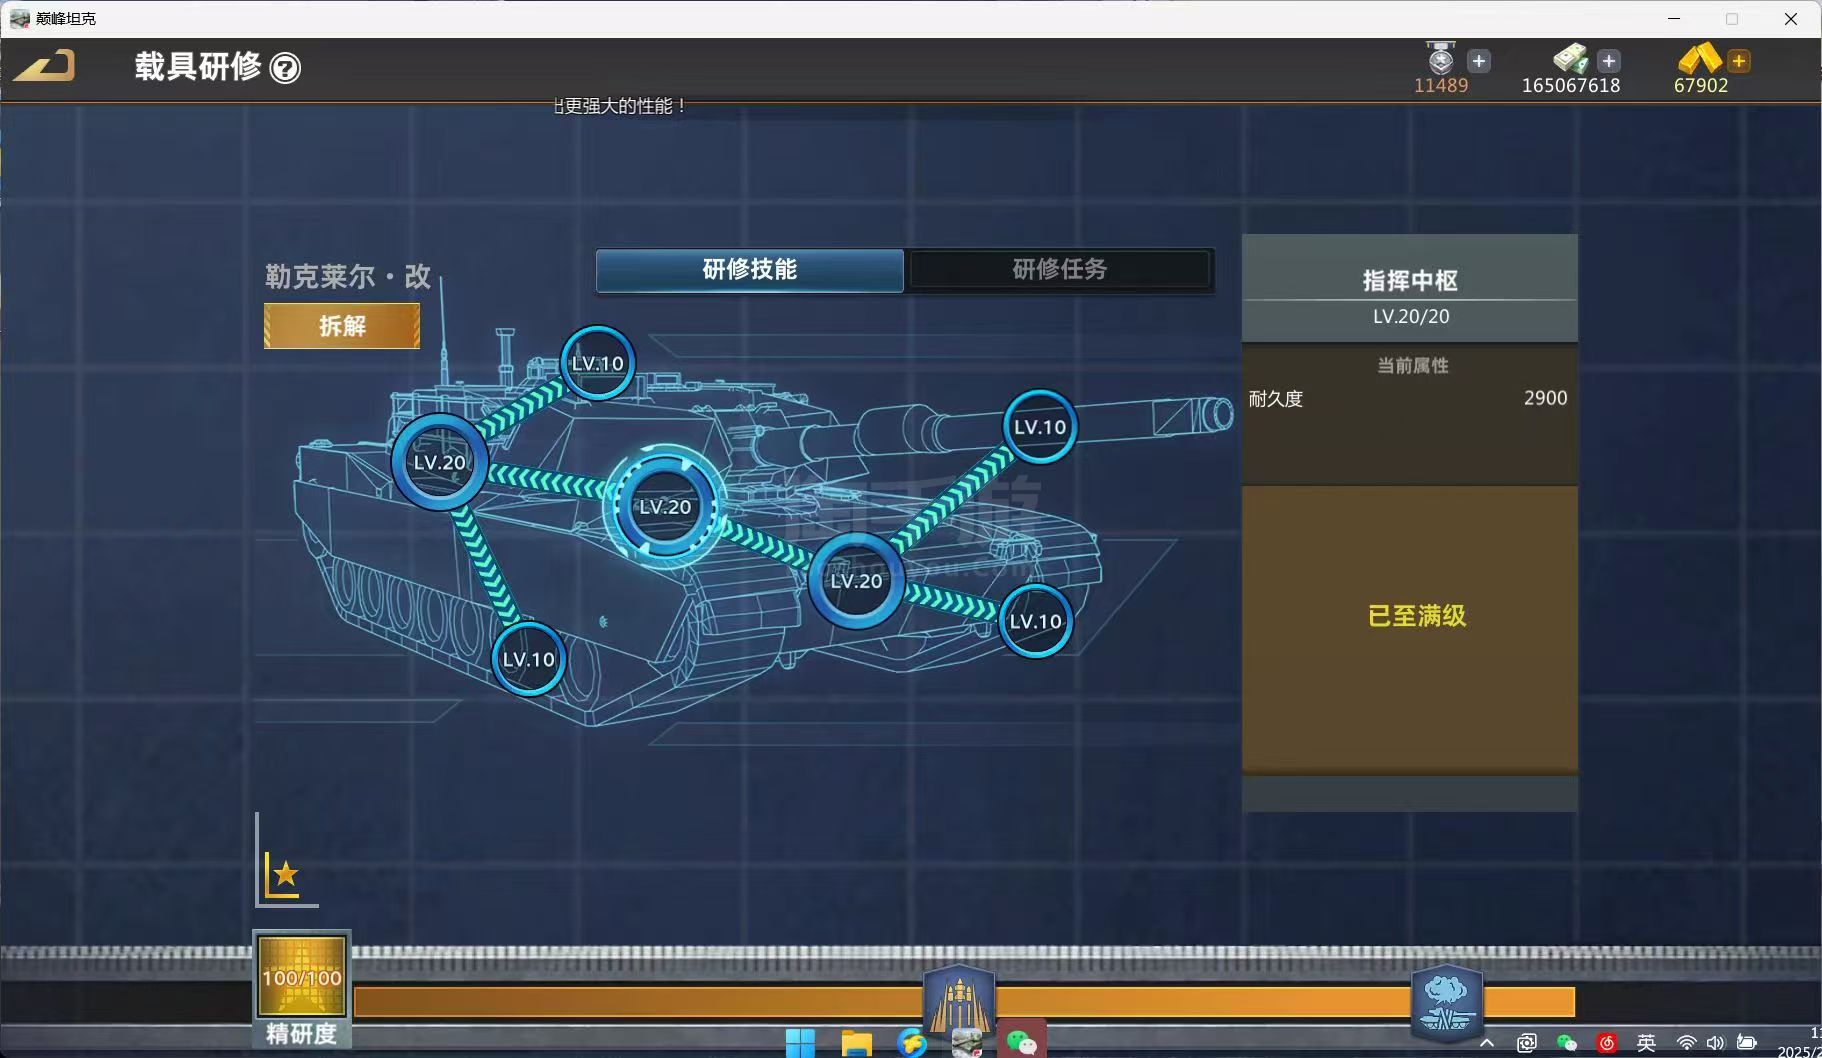Click the back arrow icon
This screenshot has width=1822, height=1058.
click(x=45, y=67)
